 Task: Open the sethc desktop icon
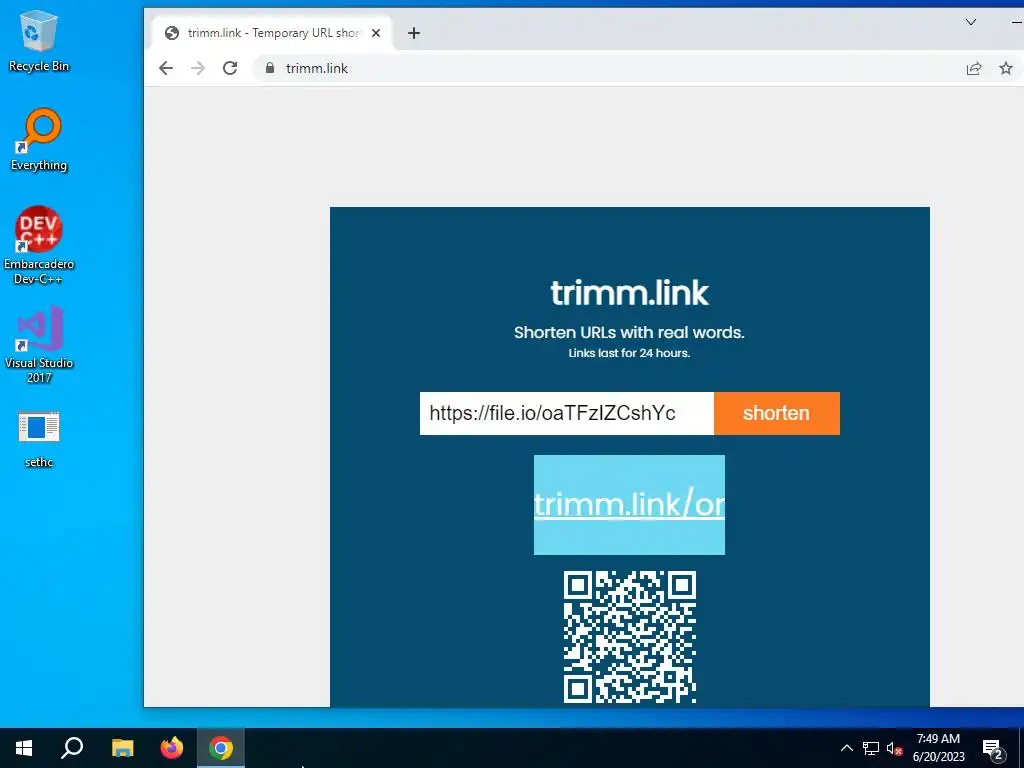[39, 439]
